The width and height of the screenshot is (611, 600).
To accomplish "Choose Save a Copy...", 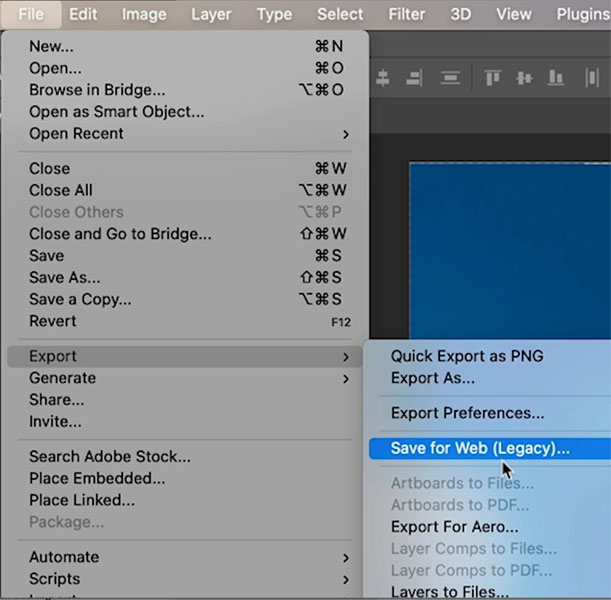I will pyautogui.click(x=185, y=300).
